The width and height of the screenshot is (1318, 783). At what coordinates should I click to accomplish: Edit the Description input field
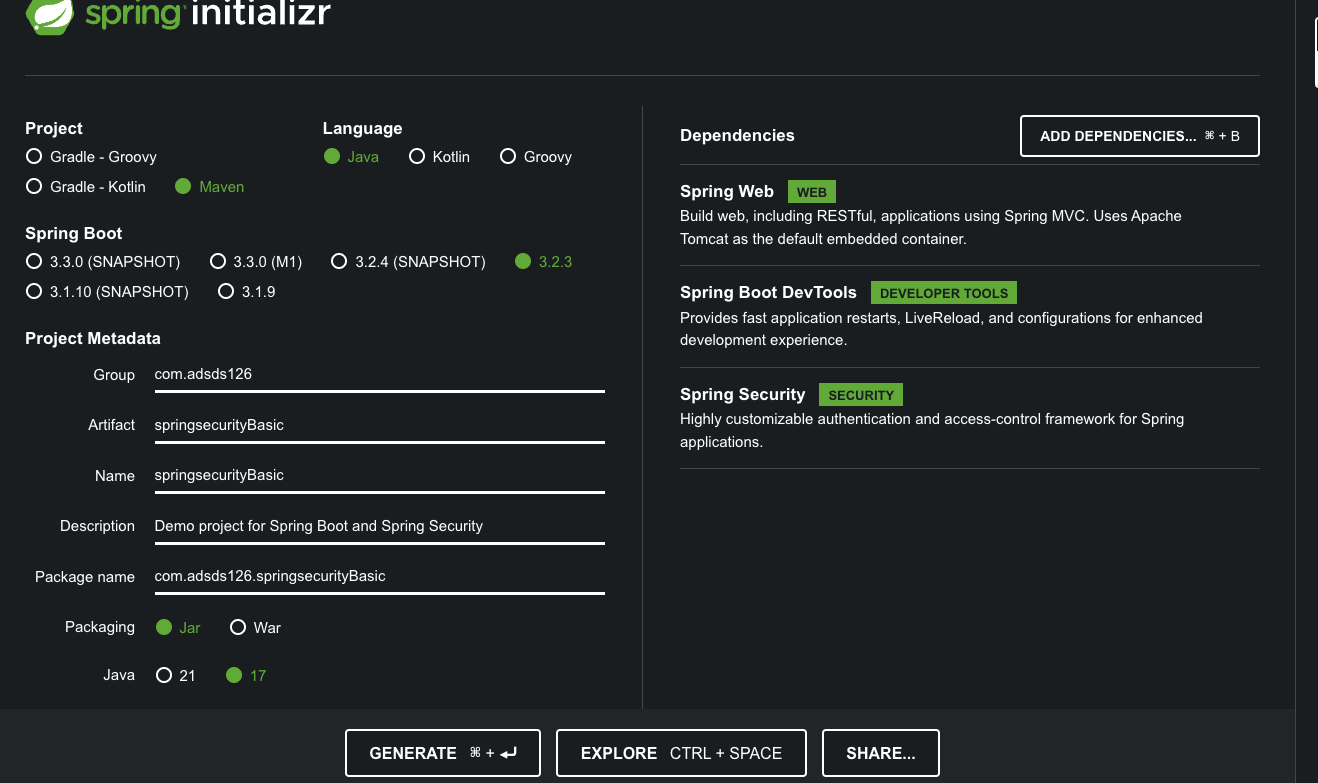380,526
